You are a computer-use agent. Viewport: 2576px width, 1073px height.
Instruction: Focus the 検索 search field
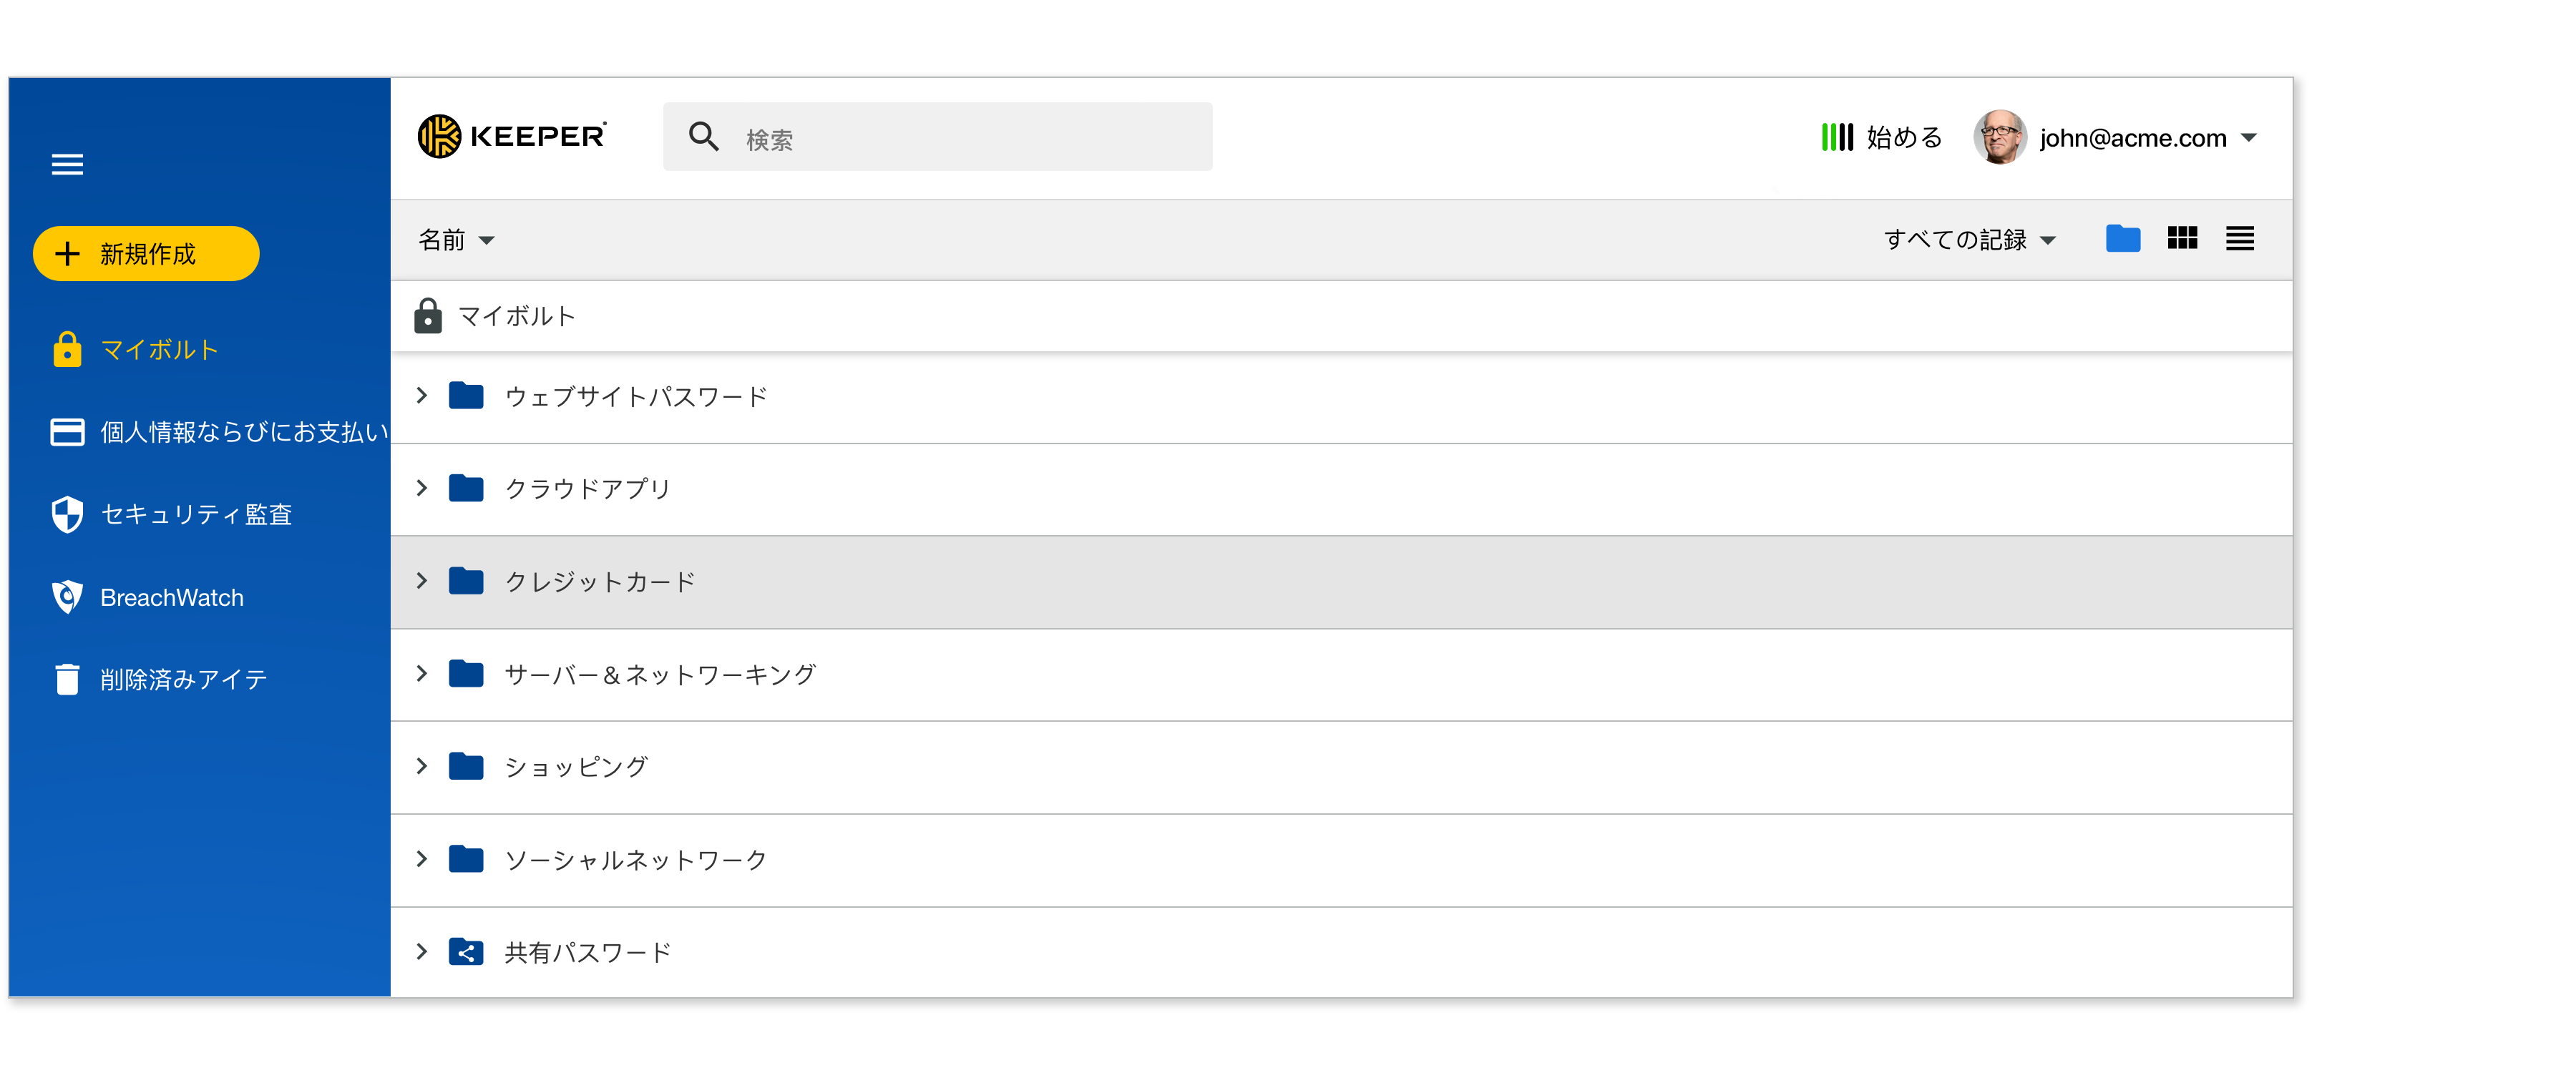937,137
